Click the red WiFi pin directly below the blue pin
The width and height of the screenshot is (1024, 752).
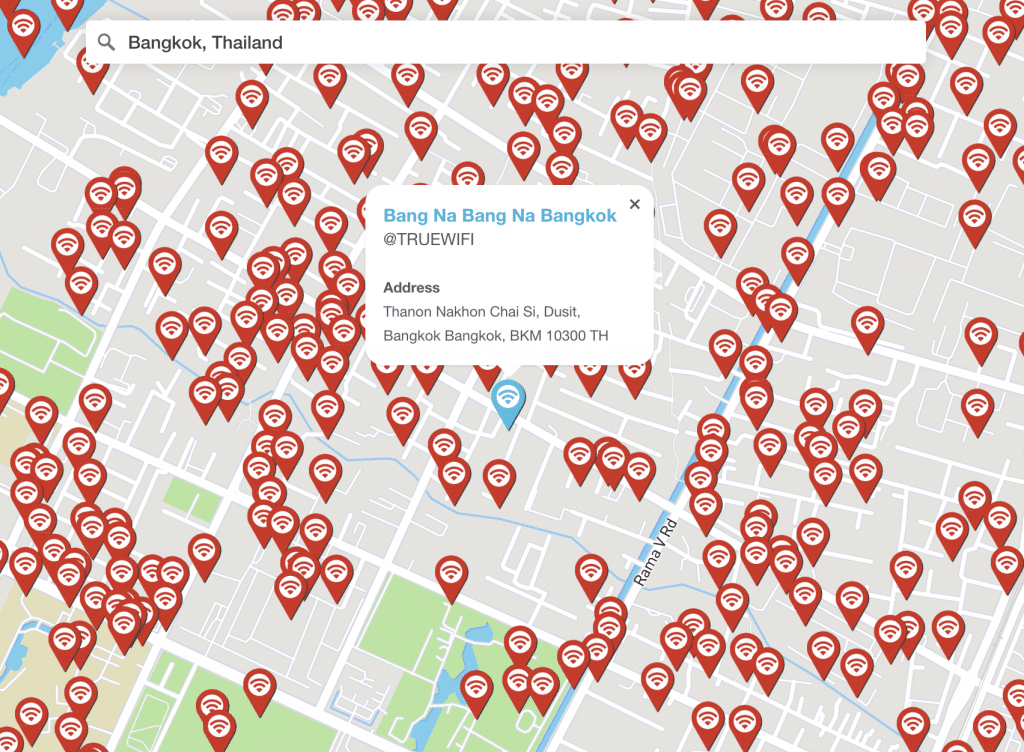(499, 478)
